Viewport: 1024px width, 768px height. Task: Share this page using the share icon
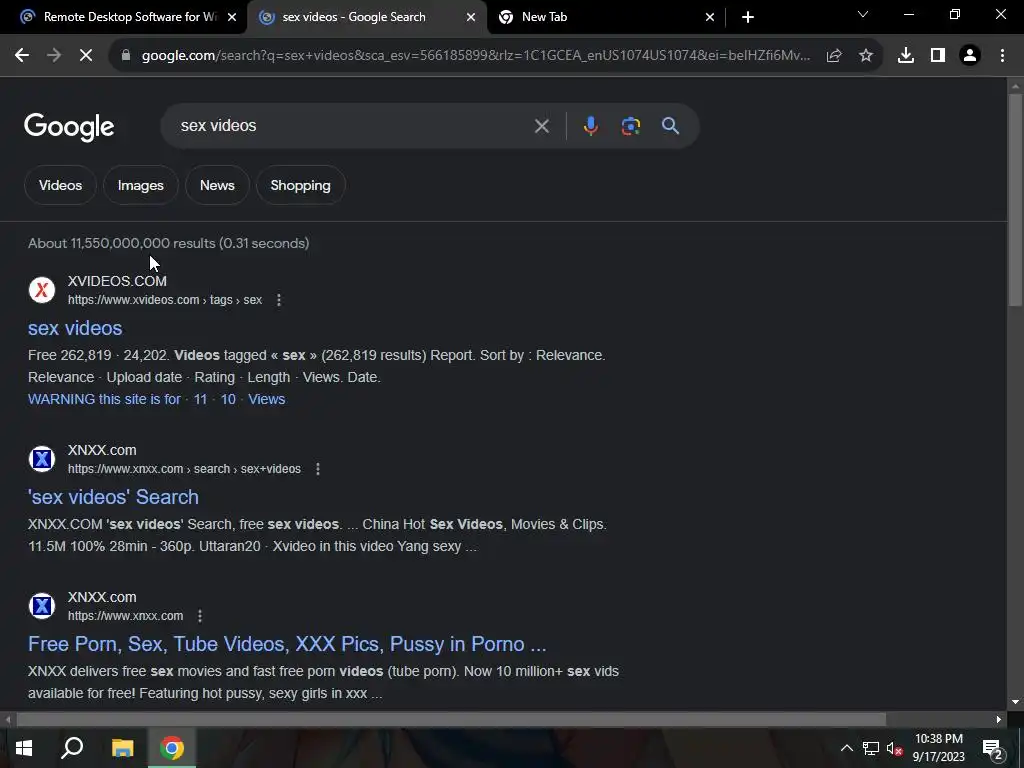[x=834, y=56]
